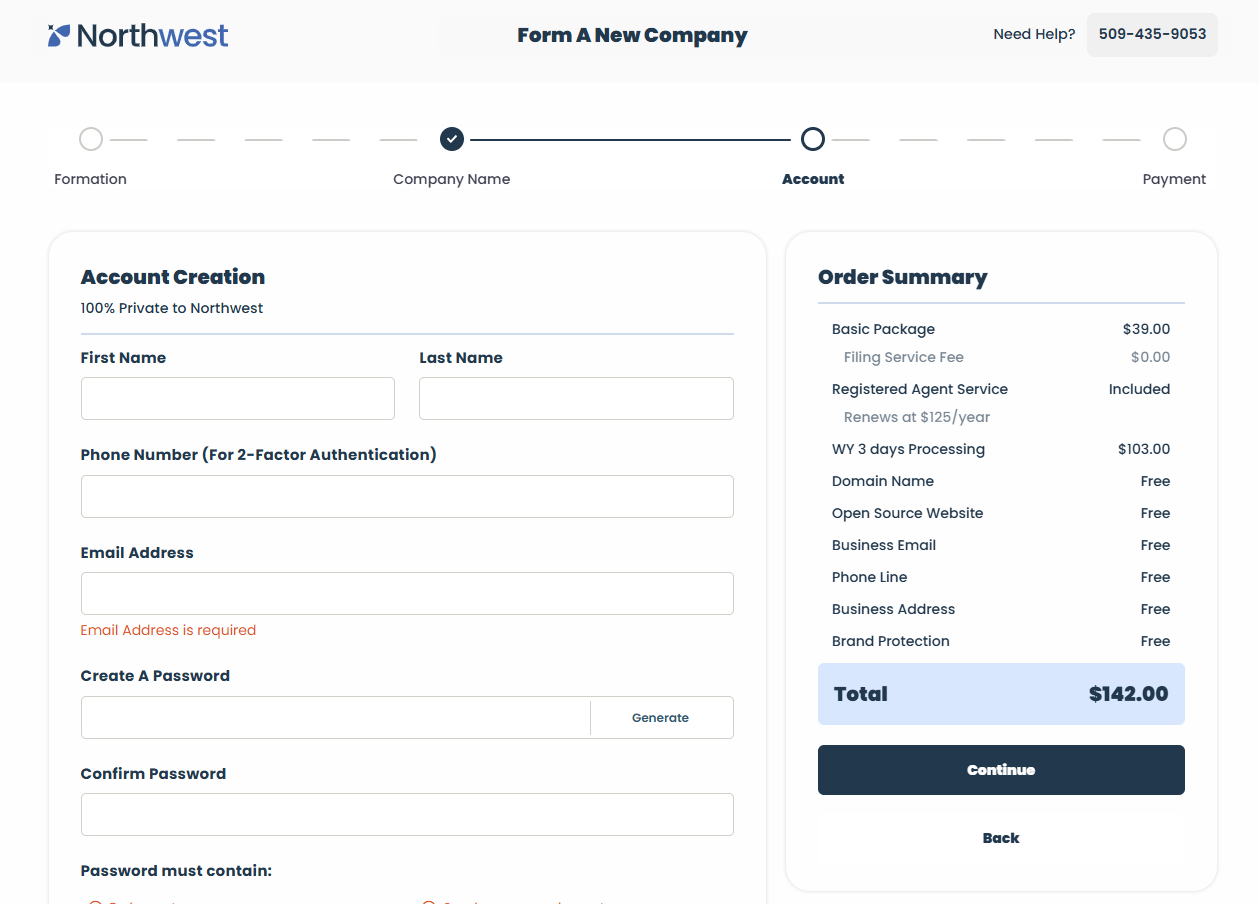Viewport: 1259px width, 904px height.
Task: Click the "Email Address is required" error
Action: point(168,630)
